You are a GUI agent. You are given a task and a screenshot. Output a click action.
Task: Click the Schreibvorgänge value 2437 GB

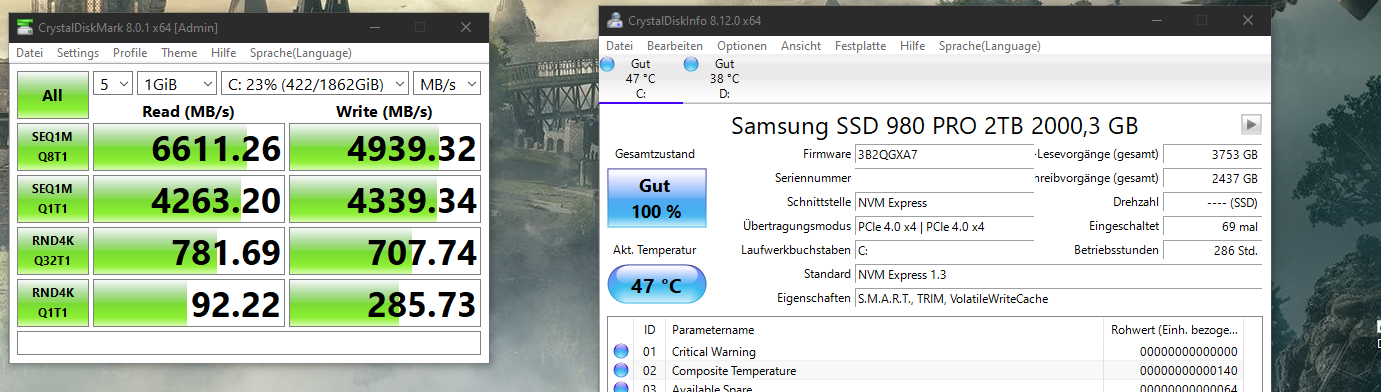pos(1213,178)
